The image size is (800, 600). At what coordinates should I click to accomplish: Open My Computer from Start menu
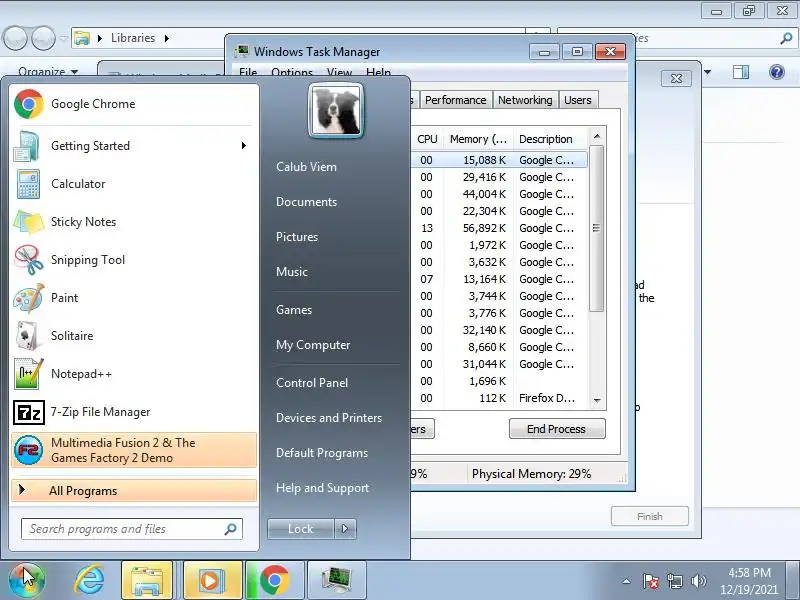(x=313, y=345)
